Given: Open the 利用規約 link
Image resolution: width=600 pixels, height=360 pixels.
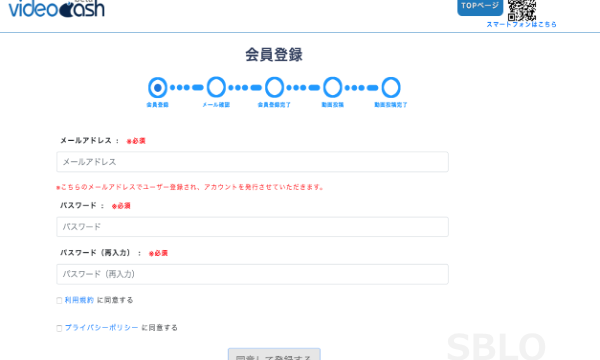Looking at the screenshot, I should (x=79, y=300).
